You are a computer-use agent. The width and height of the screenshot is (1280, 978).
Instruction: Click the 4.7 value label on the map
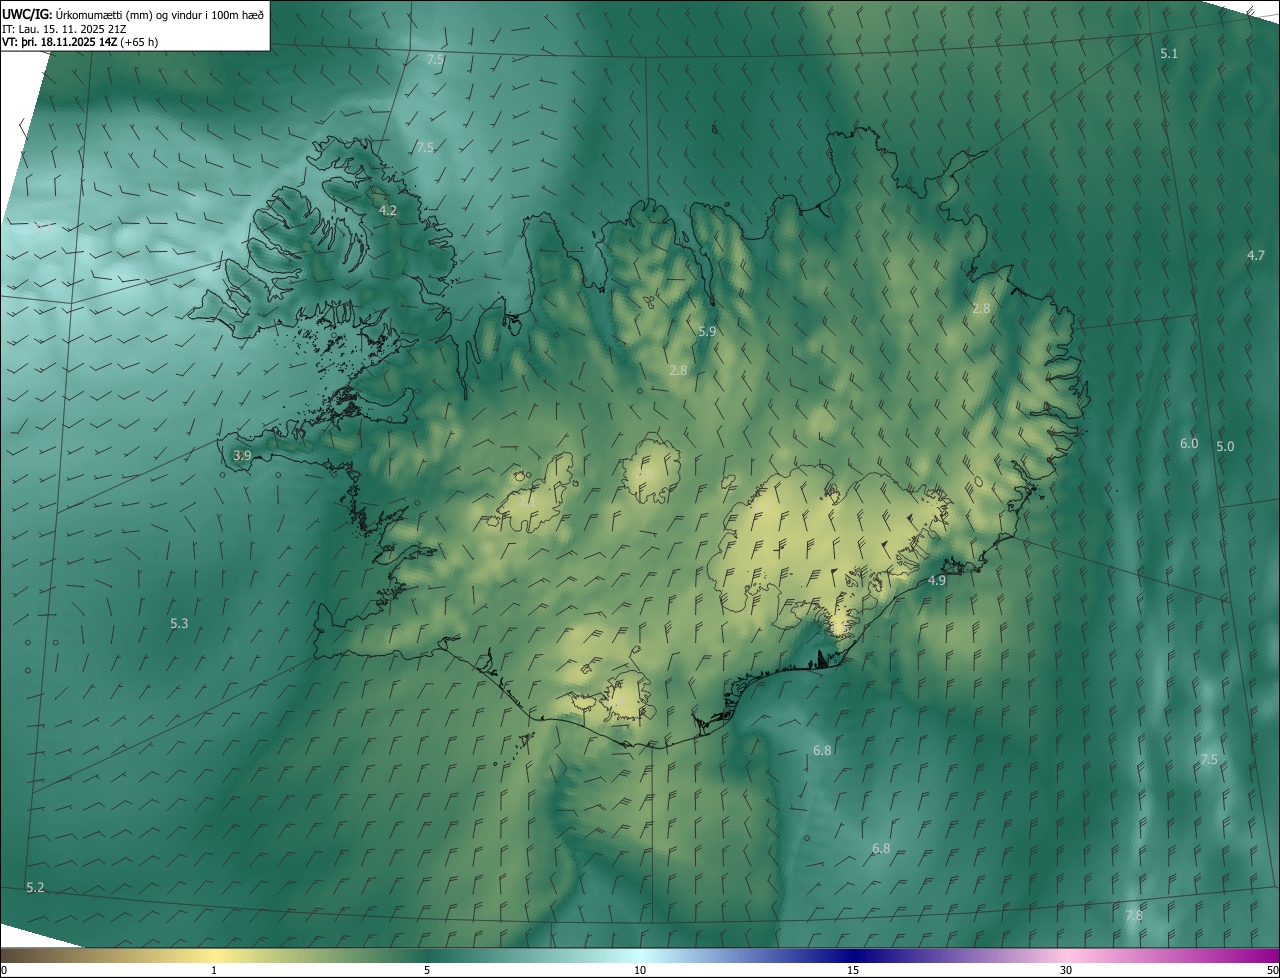click(1256, 256)
